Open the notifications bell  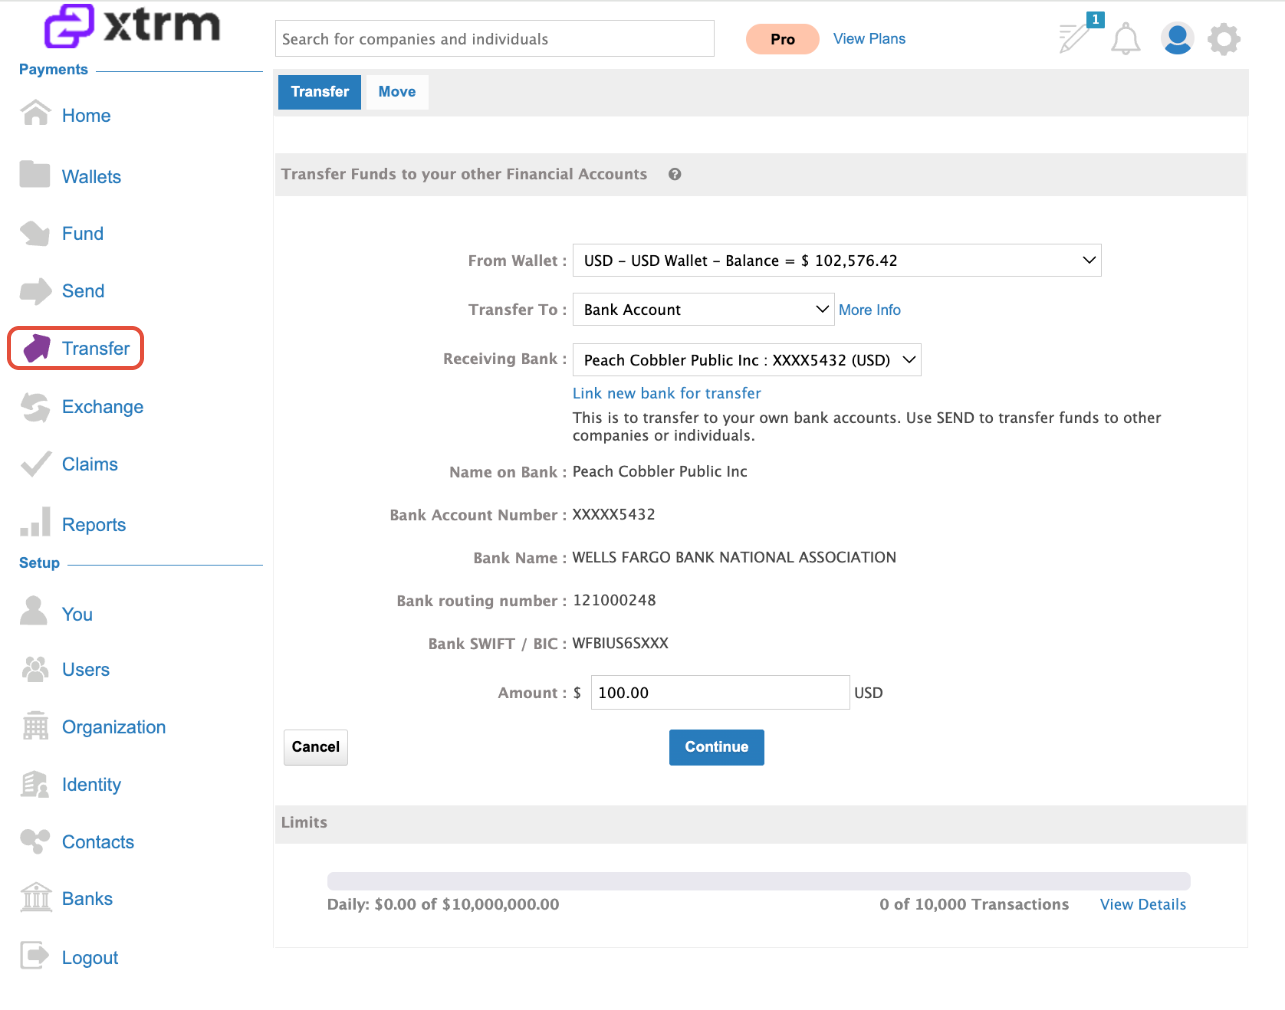[1126, 39]
